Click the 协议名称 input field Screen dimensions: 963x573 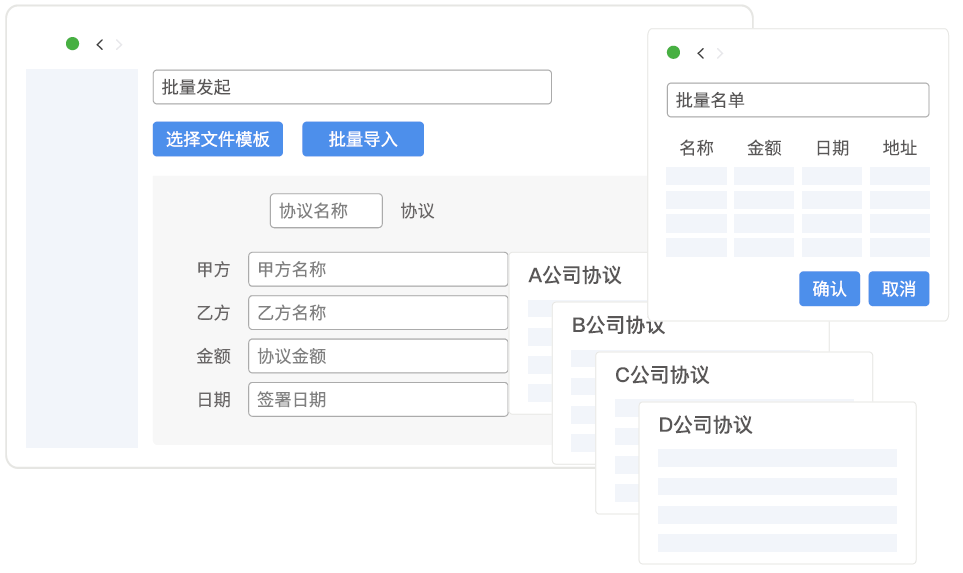(326, 211)
